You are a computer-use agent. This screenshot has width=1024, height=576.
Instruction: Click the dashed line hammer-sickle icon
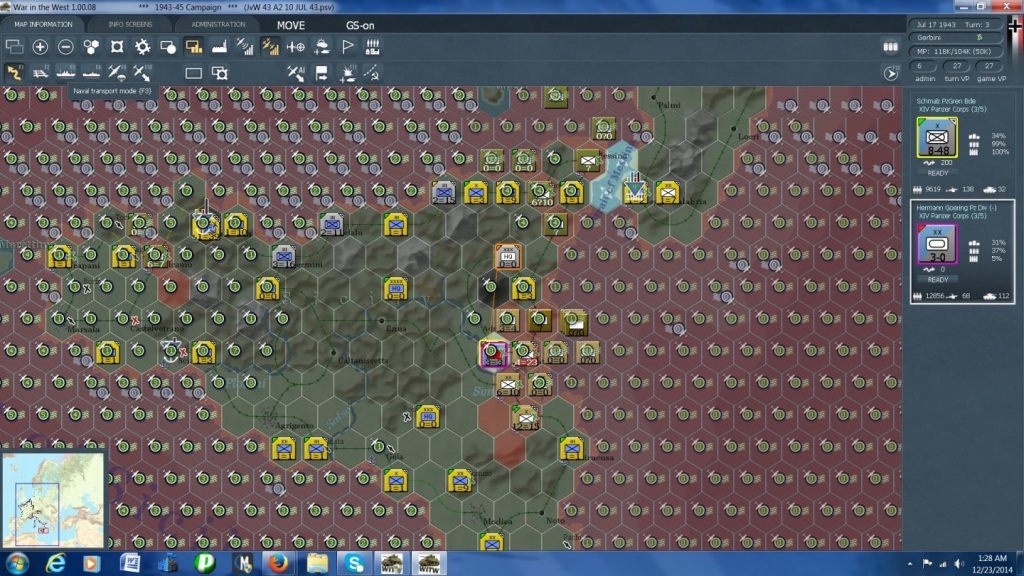372,73
